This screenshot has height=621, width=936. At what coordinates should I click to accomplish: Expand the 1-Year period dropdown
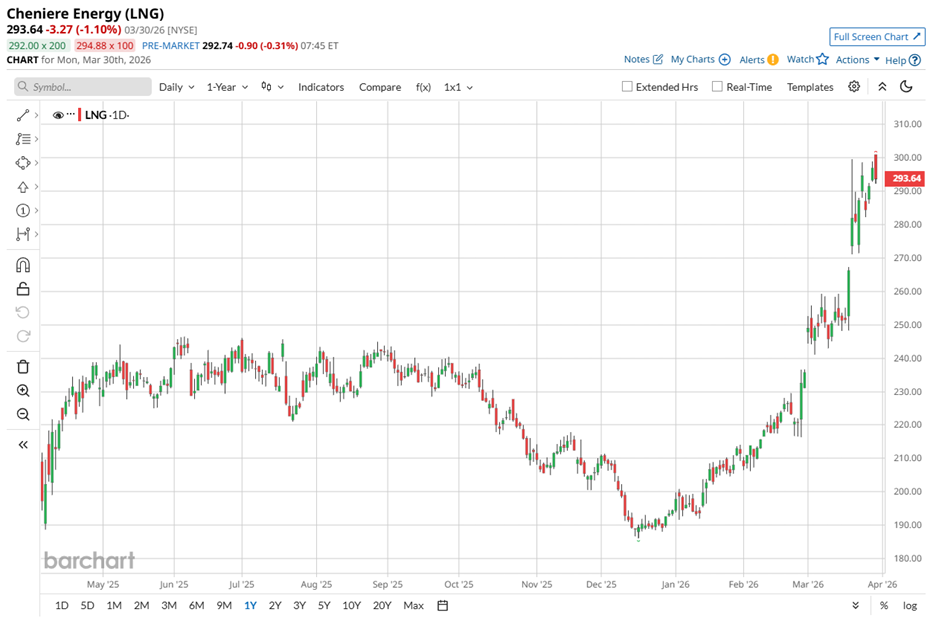(226, 87)
